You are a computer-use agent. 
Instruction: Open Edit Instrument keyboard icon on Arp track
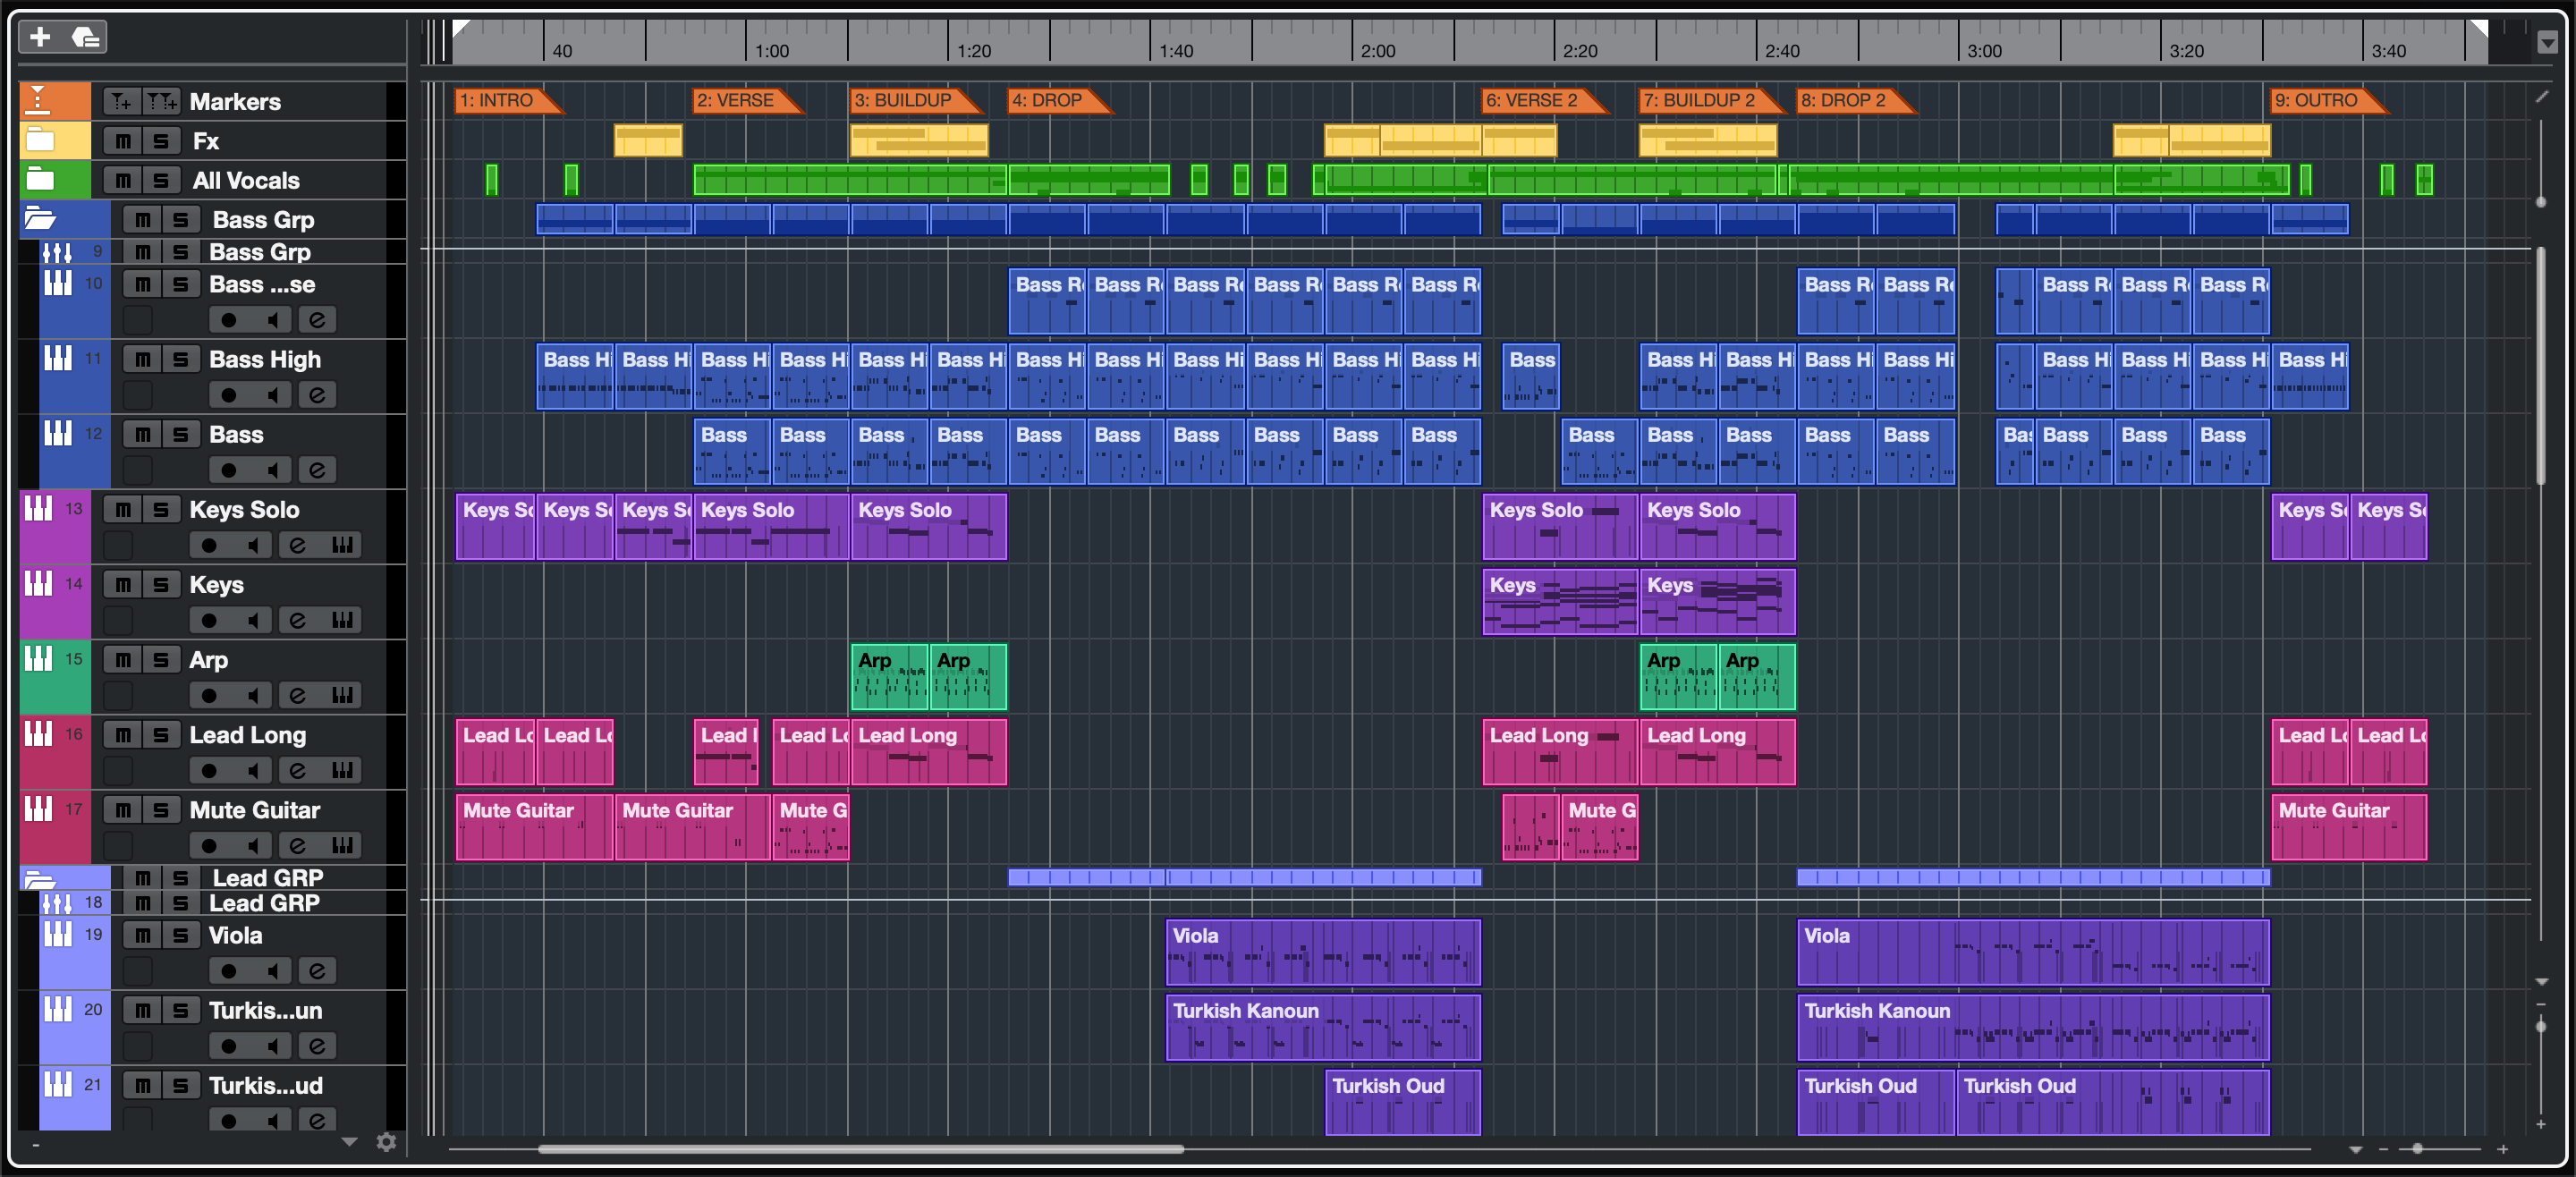(342, 695)
